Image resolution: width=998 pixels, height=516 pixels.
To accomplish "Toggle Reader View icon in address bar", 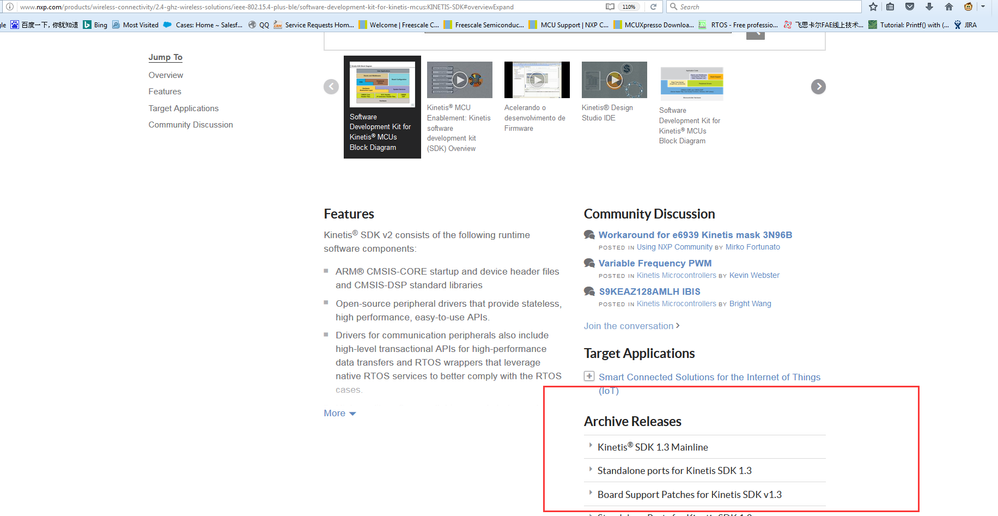I will point(610,7).
